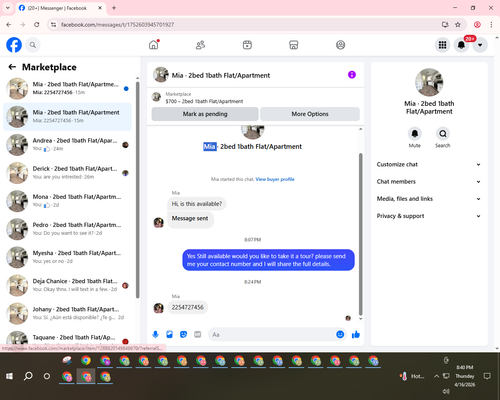
Task: Open the Pedro 2bed 1bath conversation
Action: [68, 229]
